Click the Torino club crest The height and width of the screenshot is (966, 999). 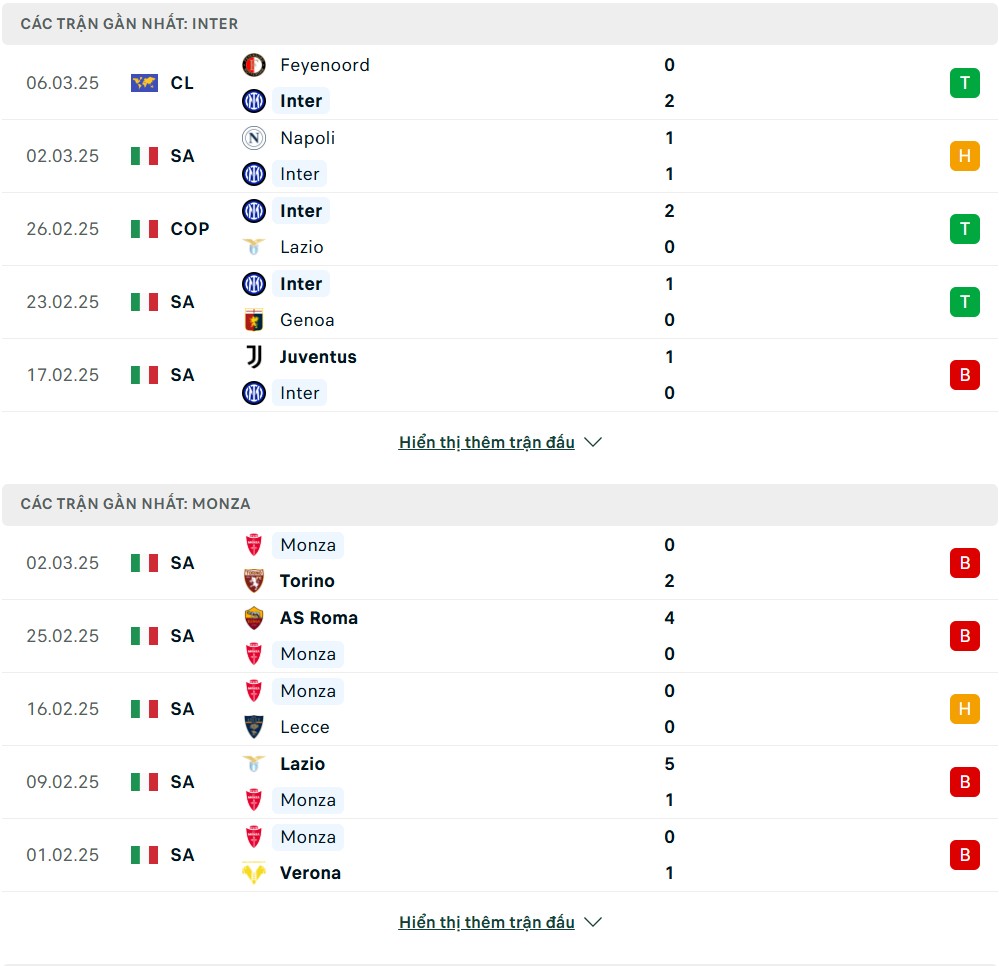(x=254, y=580)
